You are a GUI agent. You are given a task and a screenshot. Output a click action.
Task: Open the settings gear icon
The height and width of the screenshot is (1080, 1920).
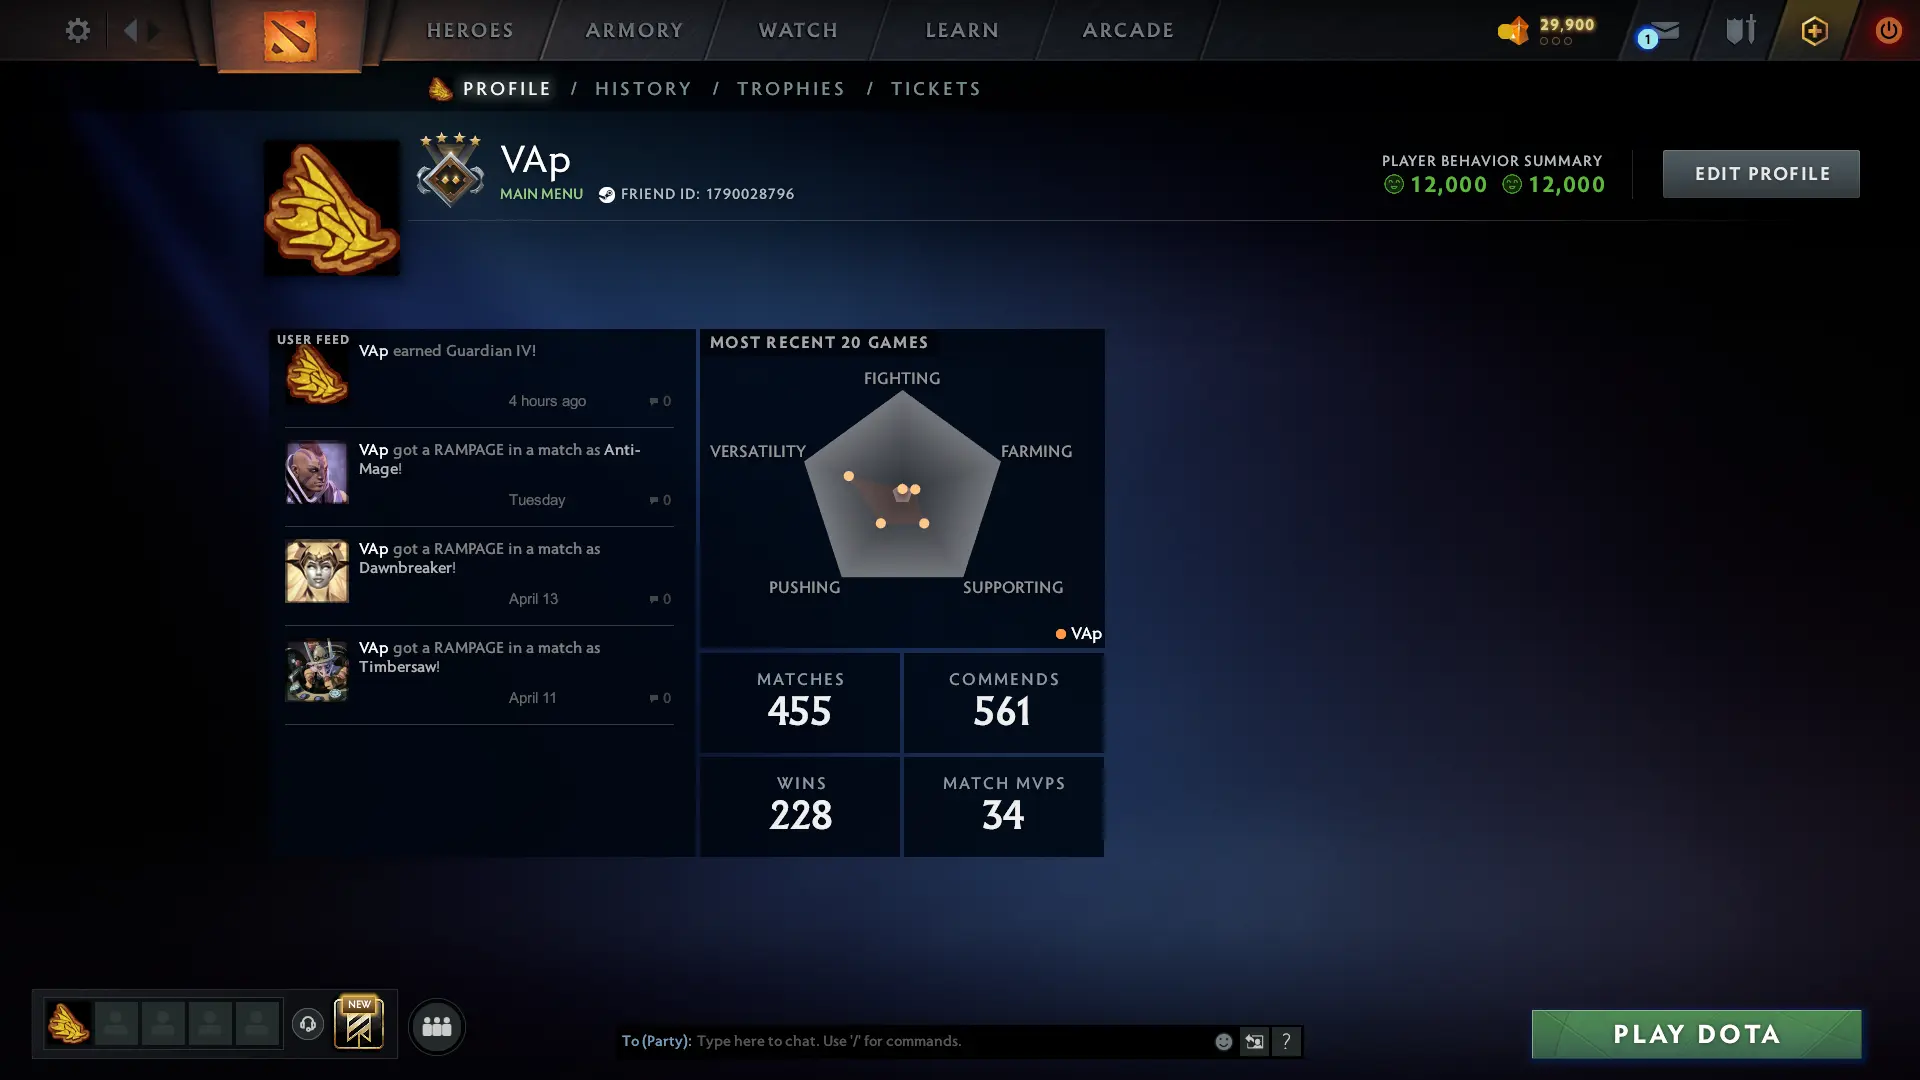coord(77,30)
